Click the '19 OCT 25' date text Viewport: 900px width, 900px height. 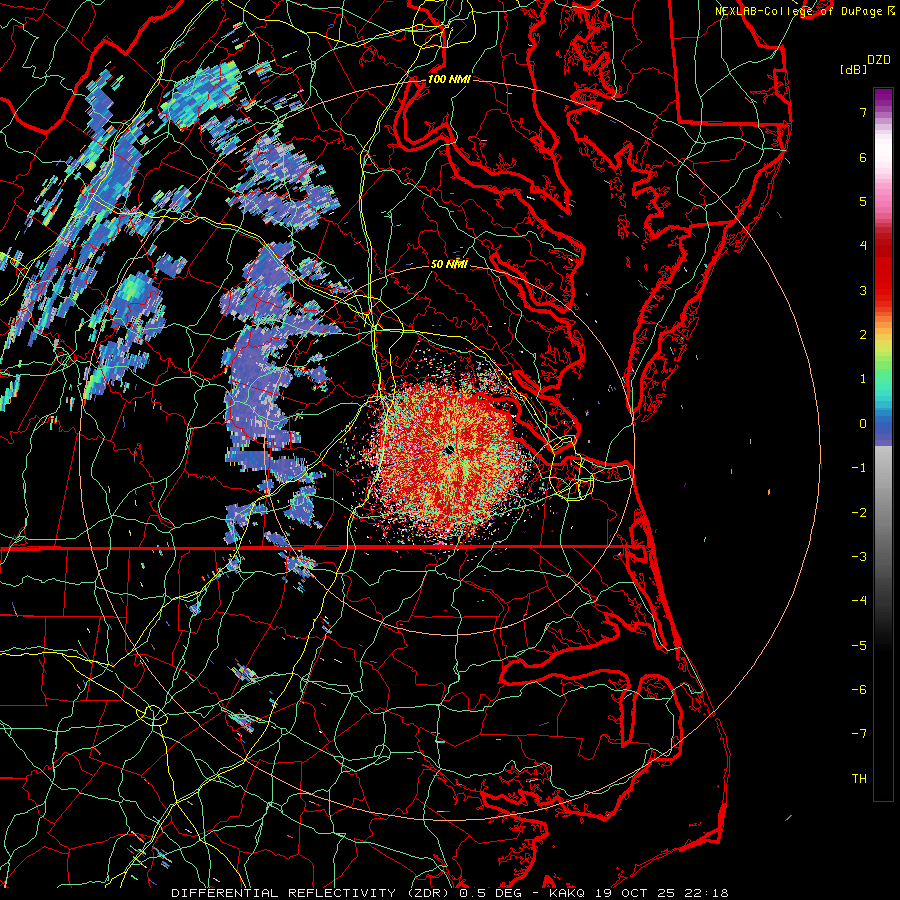634,893
